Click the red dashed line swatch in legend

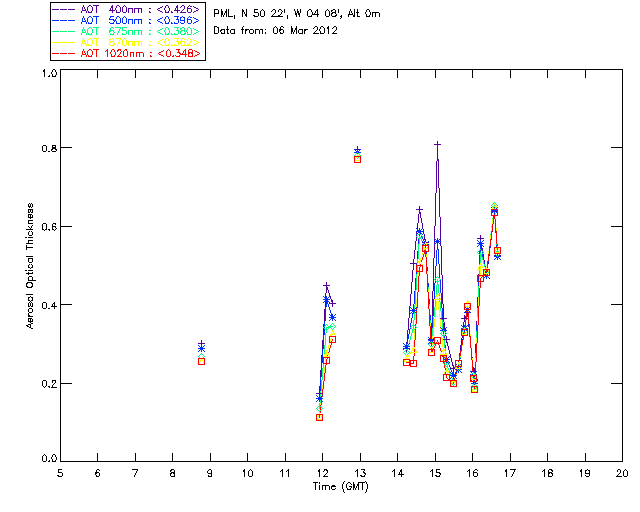[x=66, y=53]
